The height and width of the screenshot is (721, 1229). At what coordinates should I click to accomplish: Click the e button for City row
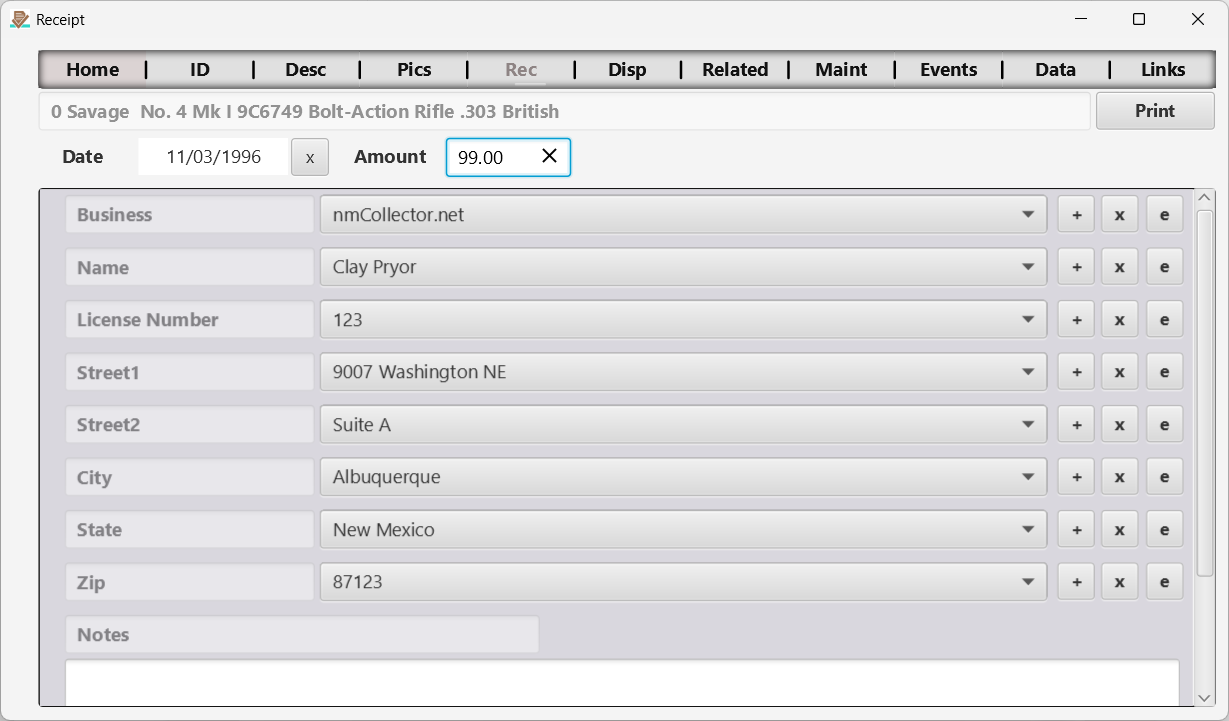pos(1164,477)
